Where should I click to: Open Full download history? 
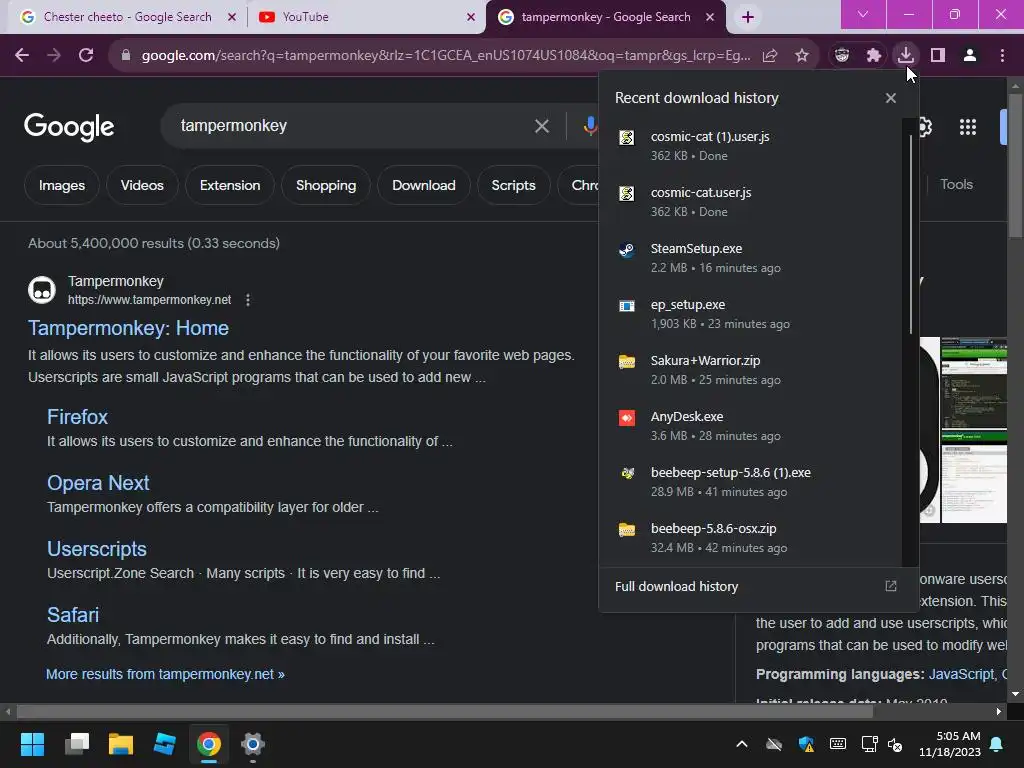(758, 586)
